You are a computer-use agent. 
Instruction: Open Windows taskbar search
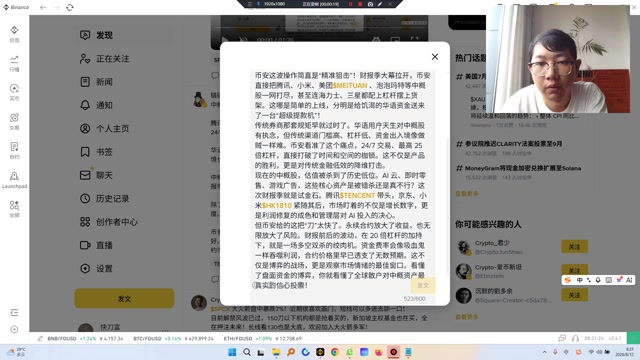point(247,352)
